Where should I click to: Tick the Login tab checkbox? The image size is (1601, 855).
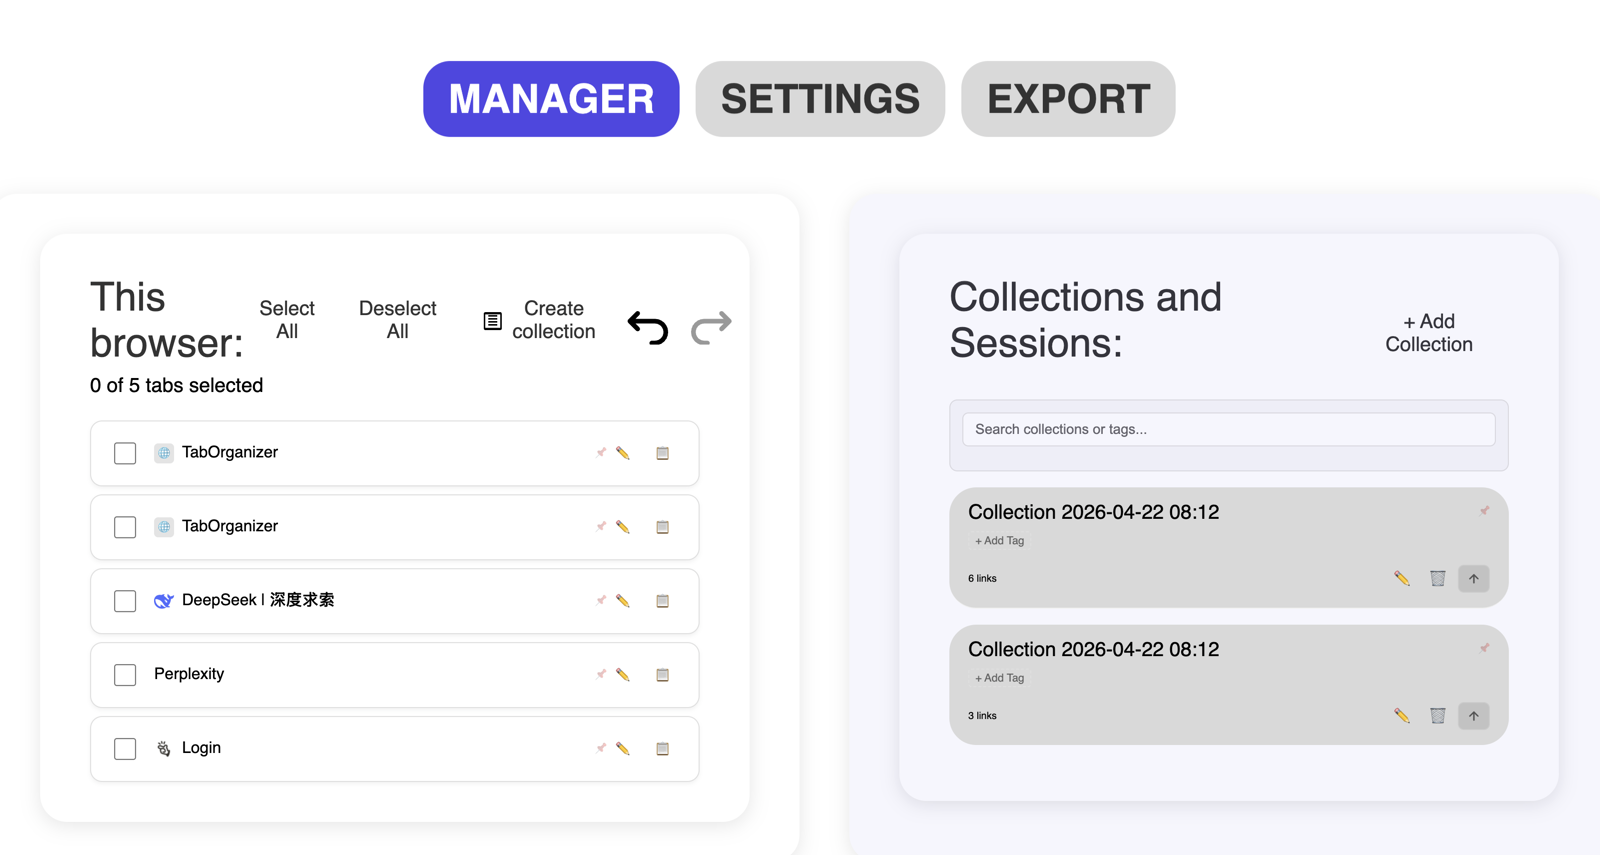click(125, 749)
